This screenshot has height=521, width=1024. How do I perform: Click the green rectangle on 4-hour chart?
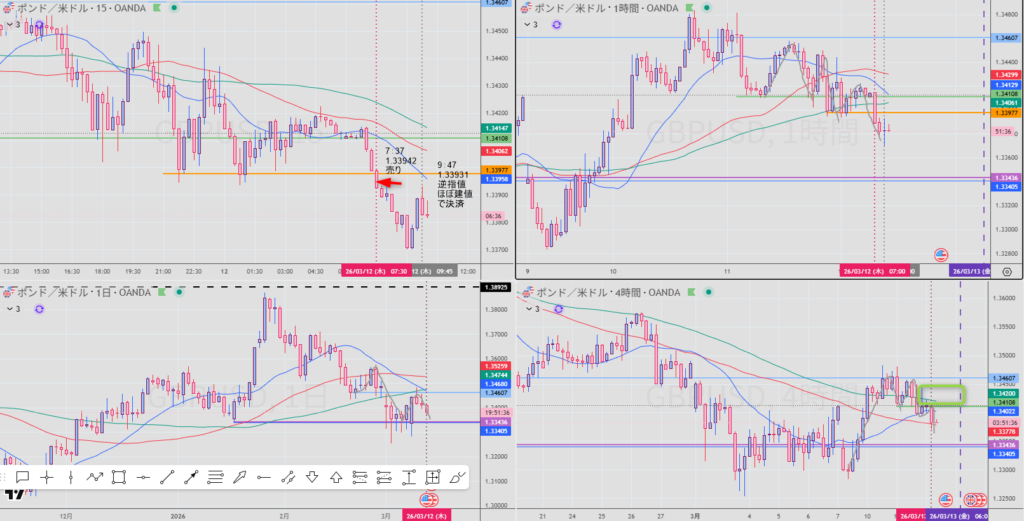point(938,395)
